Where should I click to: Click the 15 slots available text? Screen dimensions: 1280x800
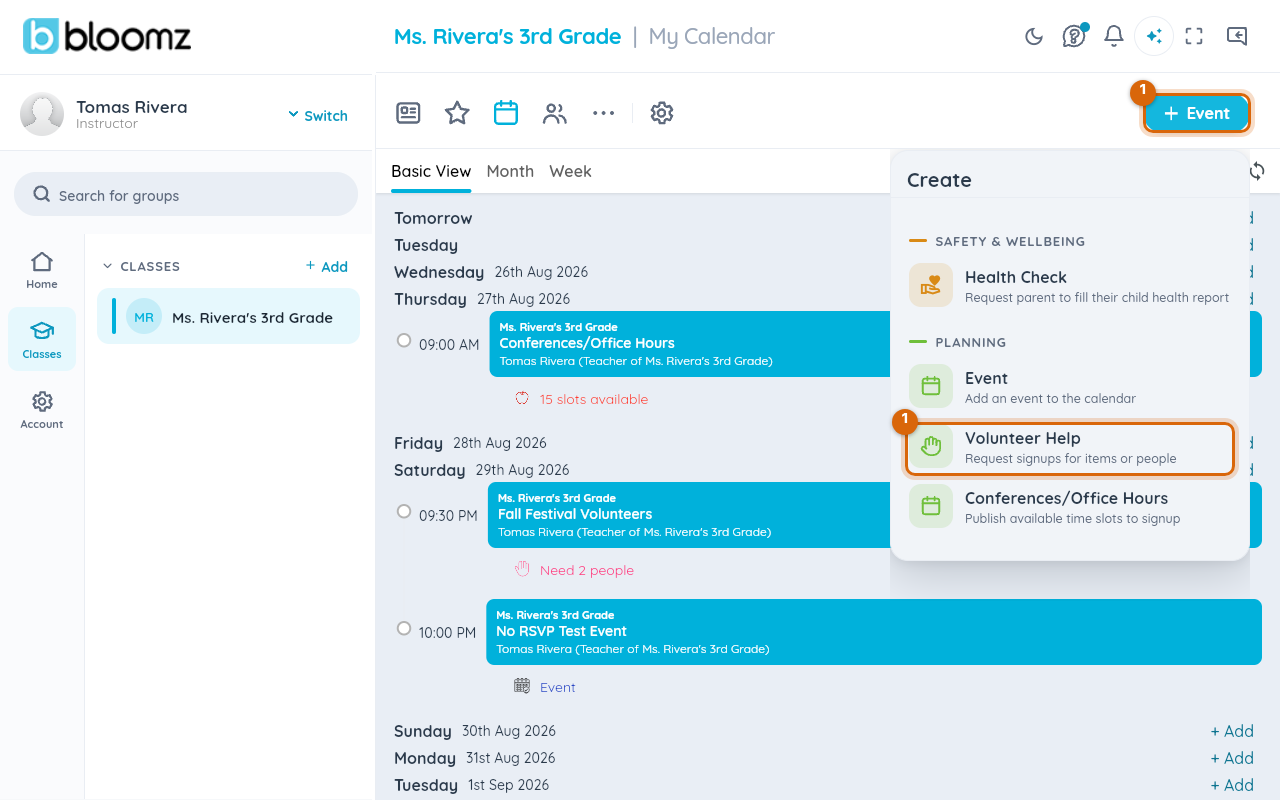pos(594,399)
